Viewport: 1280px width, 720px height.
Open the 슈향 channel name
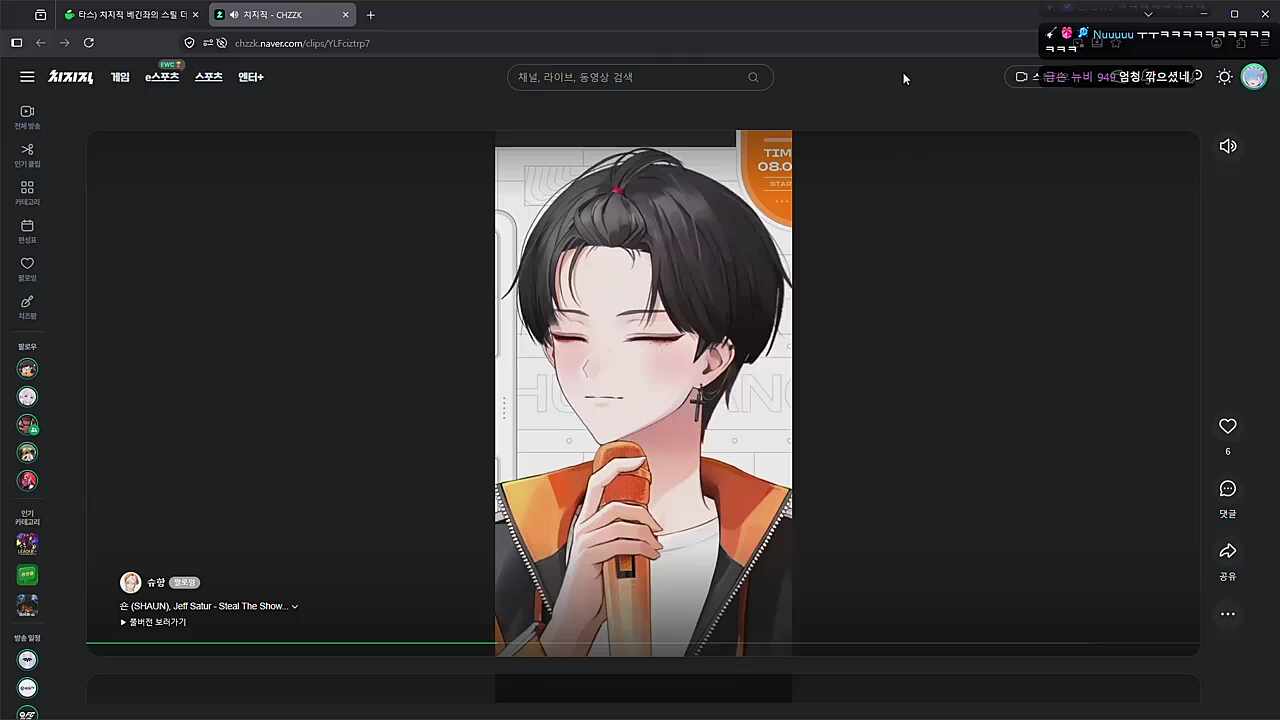point(156,582)
